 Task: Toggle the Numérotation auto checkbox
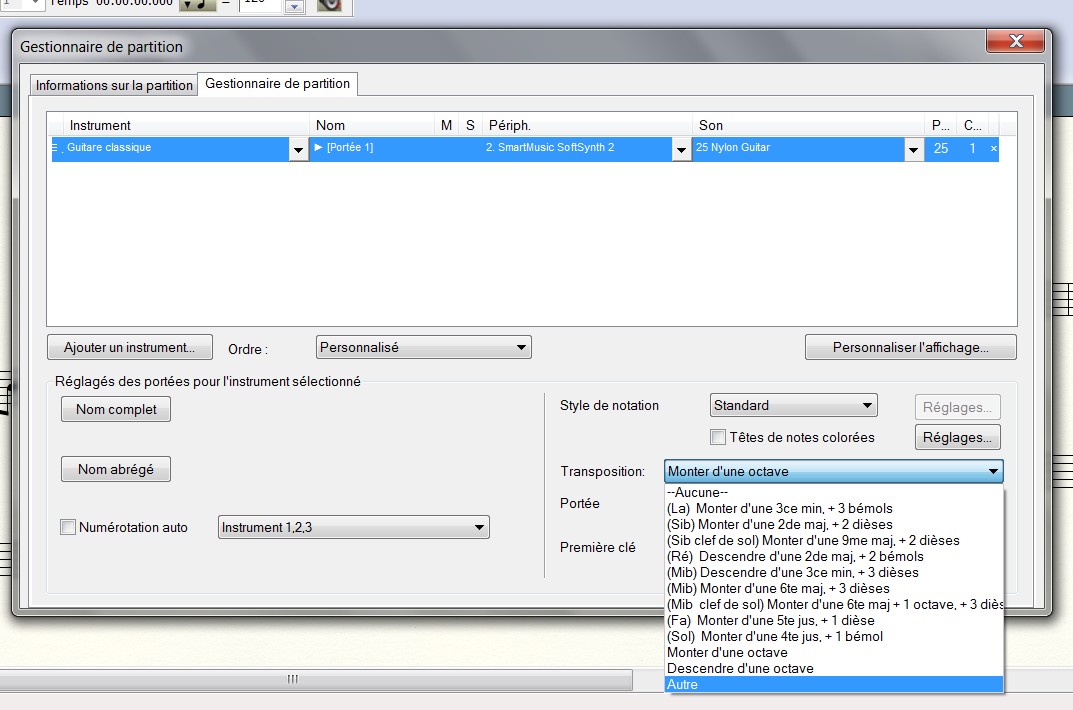pos(68,527)
